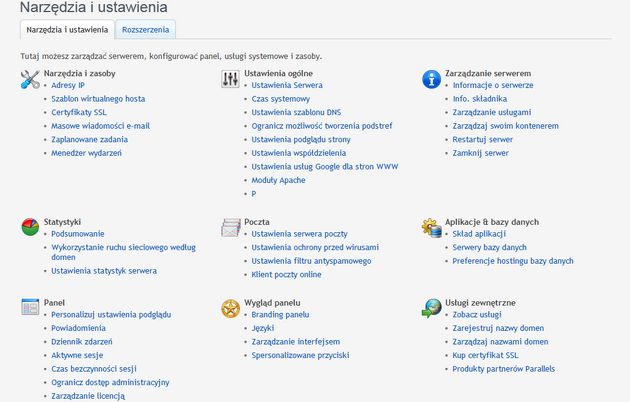Click the Restartuj serwer link

pyautogui.click(x=483, y=140)
